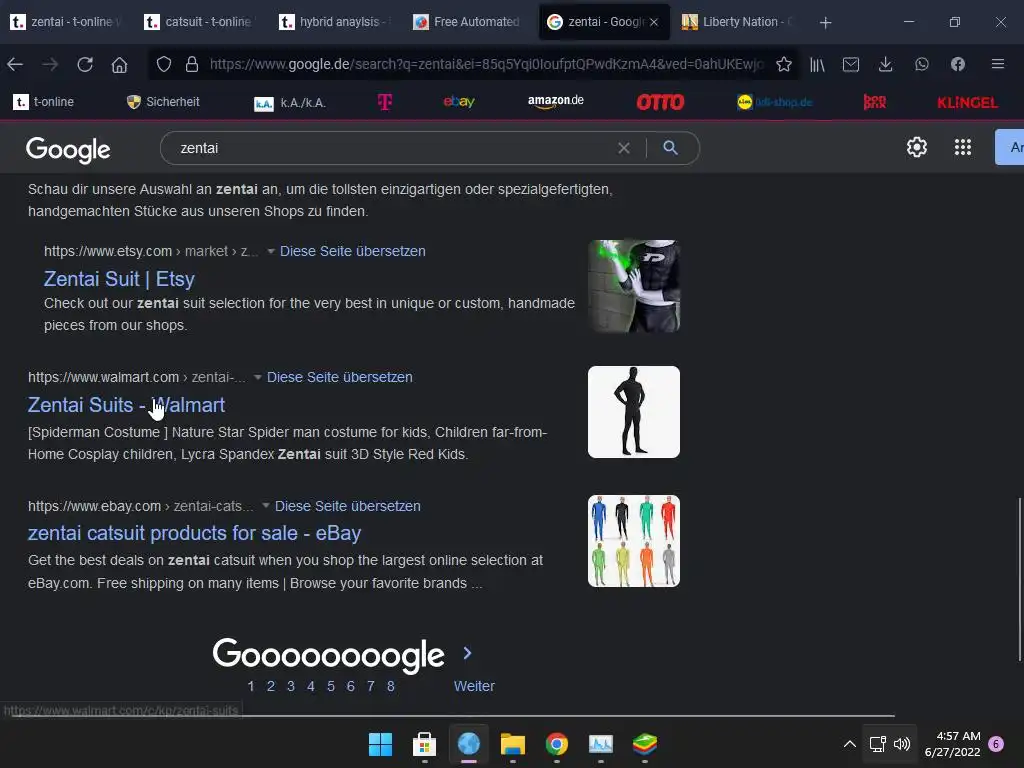Open the OTTO bookmark

(x=660, y=102)
